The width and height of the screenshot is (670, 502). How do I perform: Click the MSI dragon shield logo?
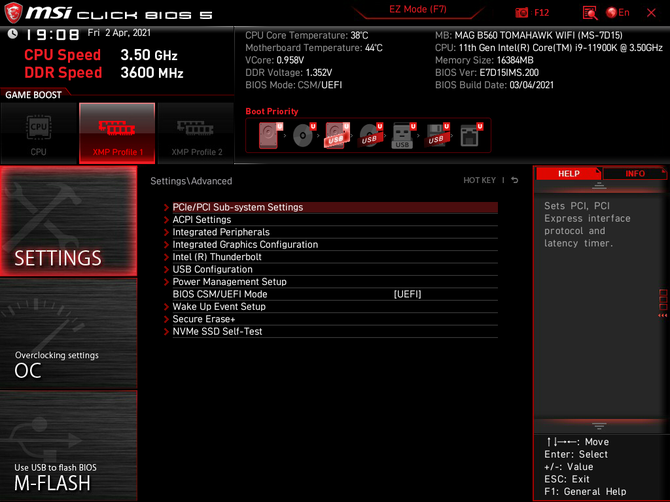tap(13, 12)
